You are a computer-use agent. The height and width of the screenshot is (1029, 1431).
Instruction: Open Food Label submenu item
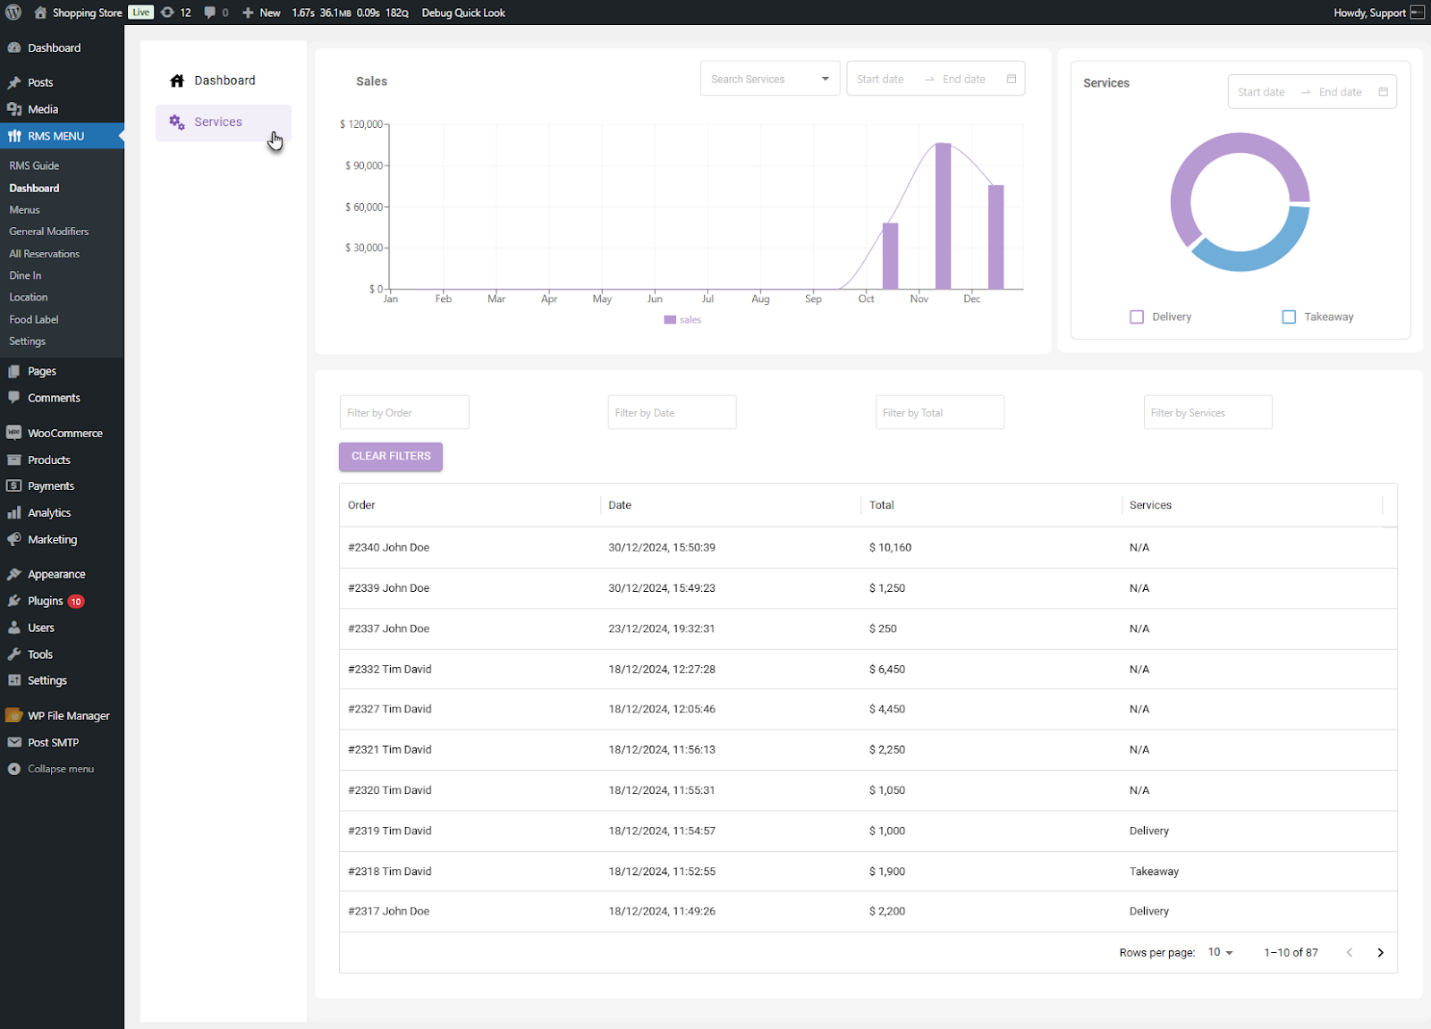[34, 320]
